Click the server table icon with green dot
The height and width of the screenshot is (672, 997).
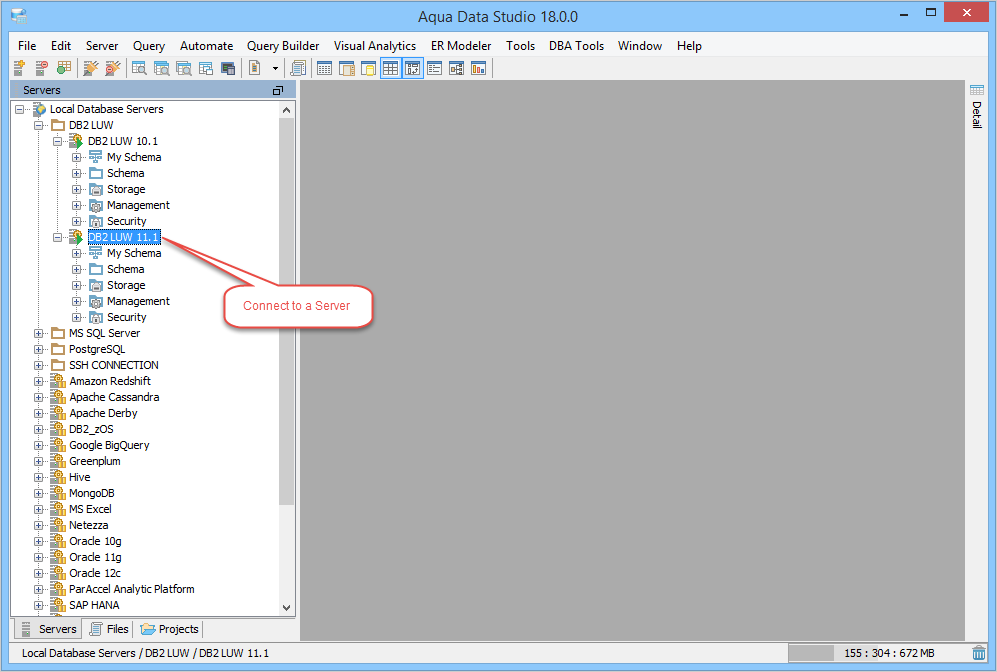point(64,68)
